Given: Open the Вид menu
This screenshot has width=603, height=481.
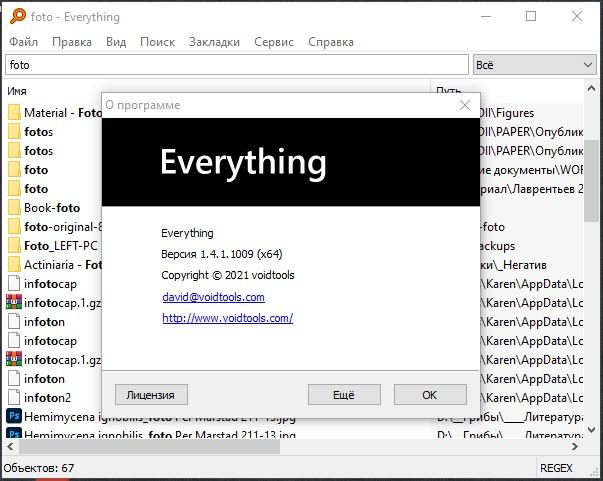Looking at the screenshot, I should pos(116,42).
